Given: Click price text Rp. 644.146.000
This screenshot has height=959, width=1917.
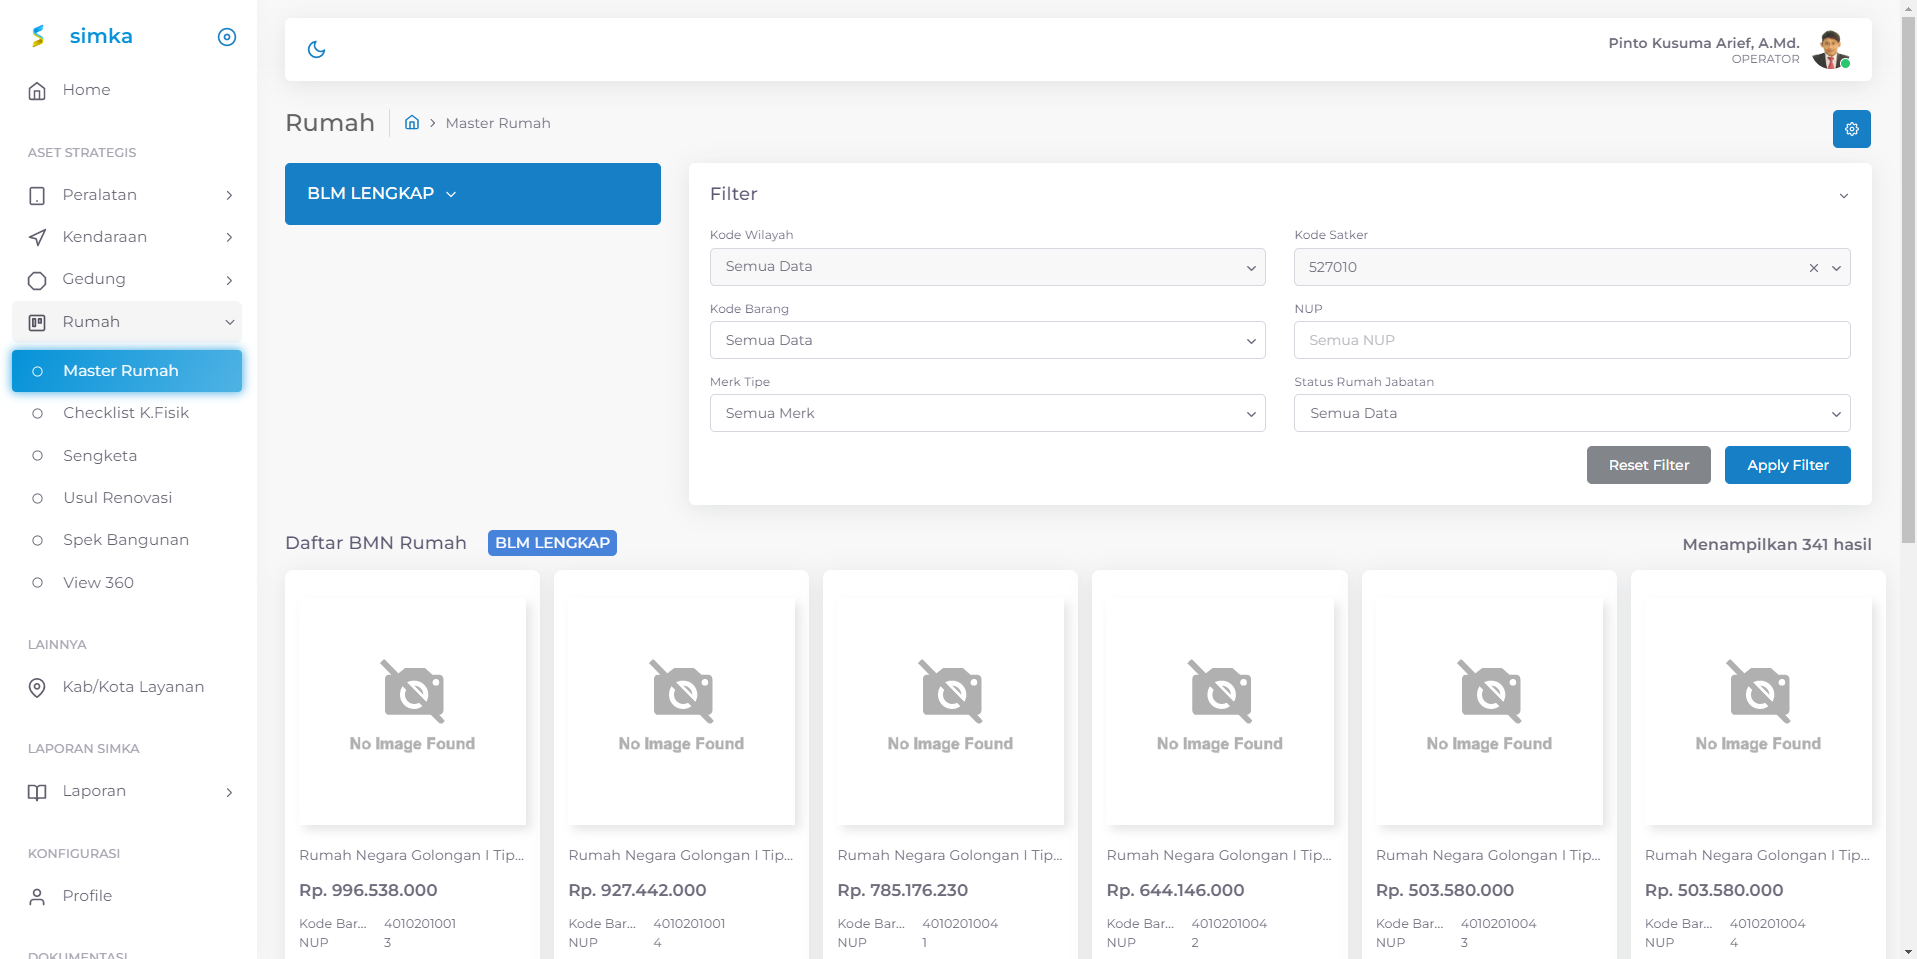Looking at the screenshot, I should (x=1175, y=890).
